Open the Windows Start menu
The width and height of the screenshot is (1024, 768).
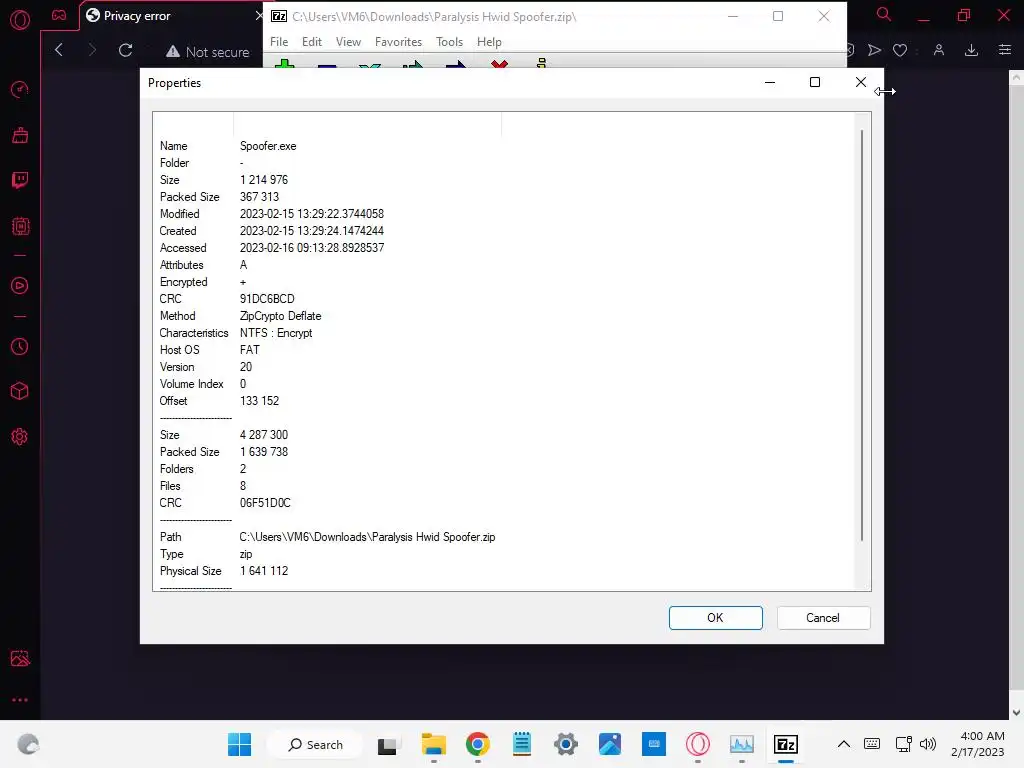point(240,744)
